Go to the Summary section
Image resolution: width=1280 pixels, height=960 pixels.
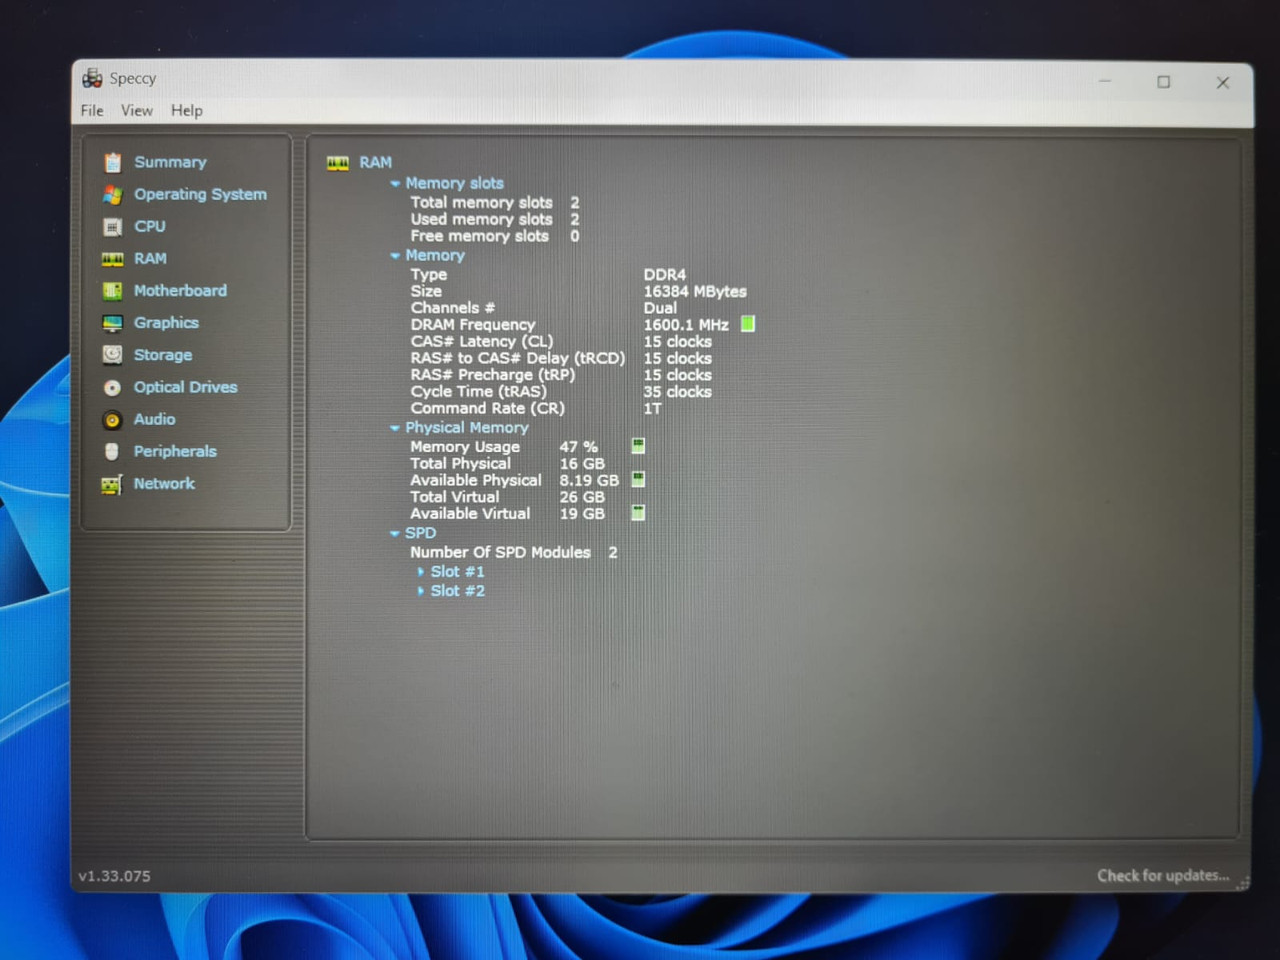coord(170,162)
